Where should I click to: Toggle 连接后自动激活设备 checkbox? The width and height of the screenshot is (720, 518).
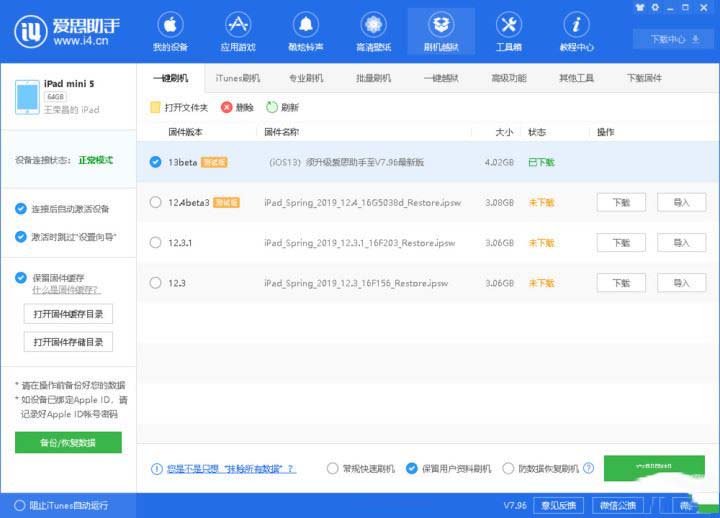(21, 209)
